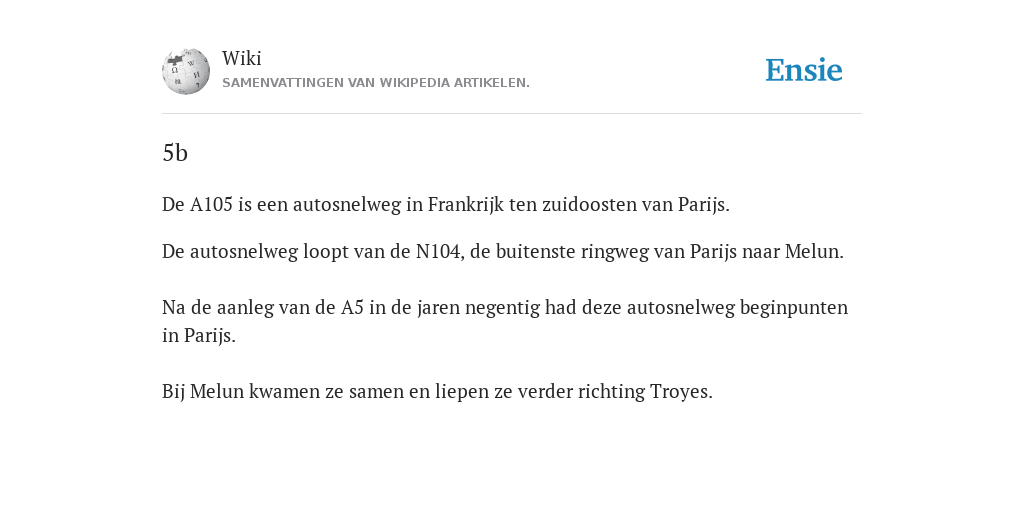1024x512 pixels.
Task: Click the Wikipedia globe logo
Action: pos(186,71)
